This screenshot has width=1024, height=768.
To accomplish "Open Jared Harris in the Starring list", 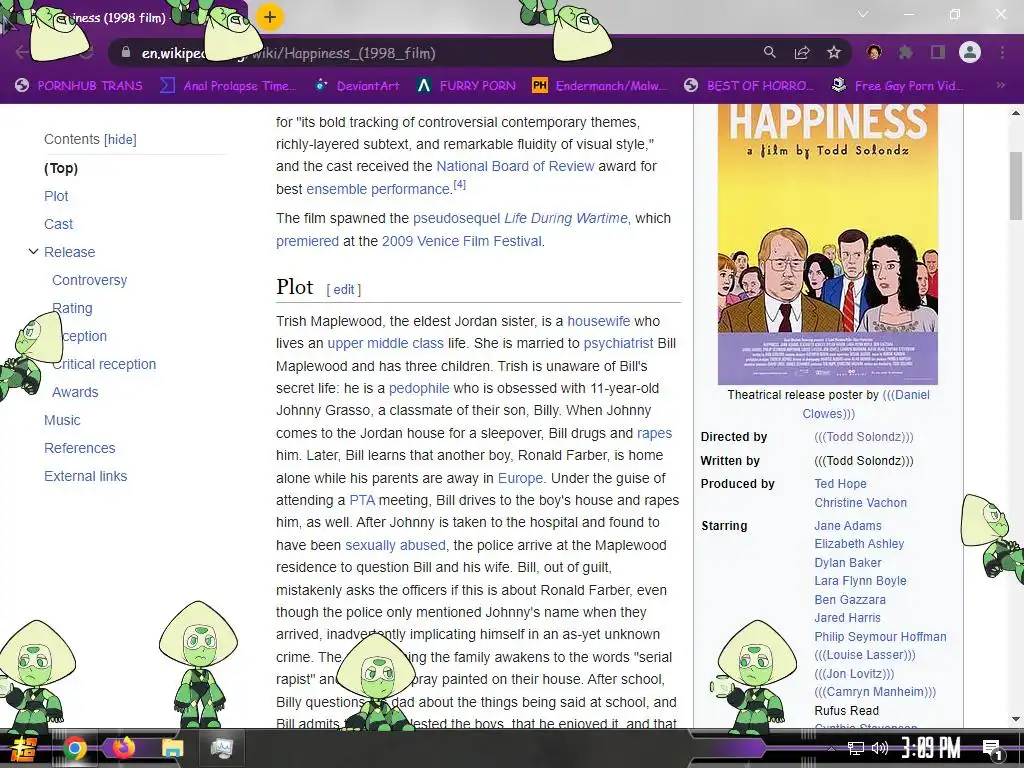I will click(847, 618).
